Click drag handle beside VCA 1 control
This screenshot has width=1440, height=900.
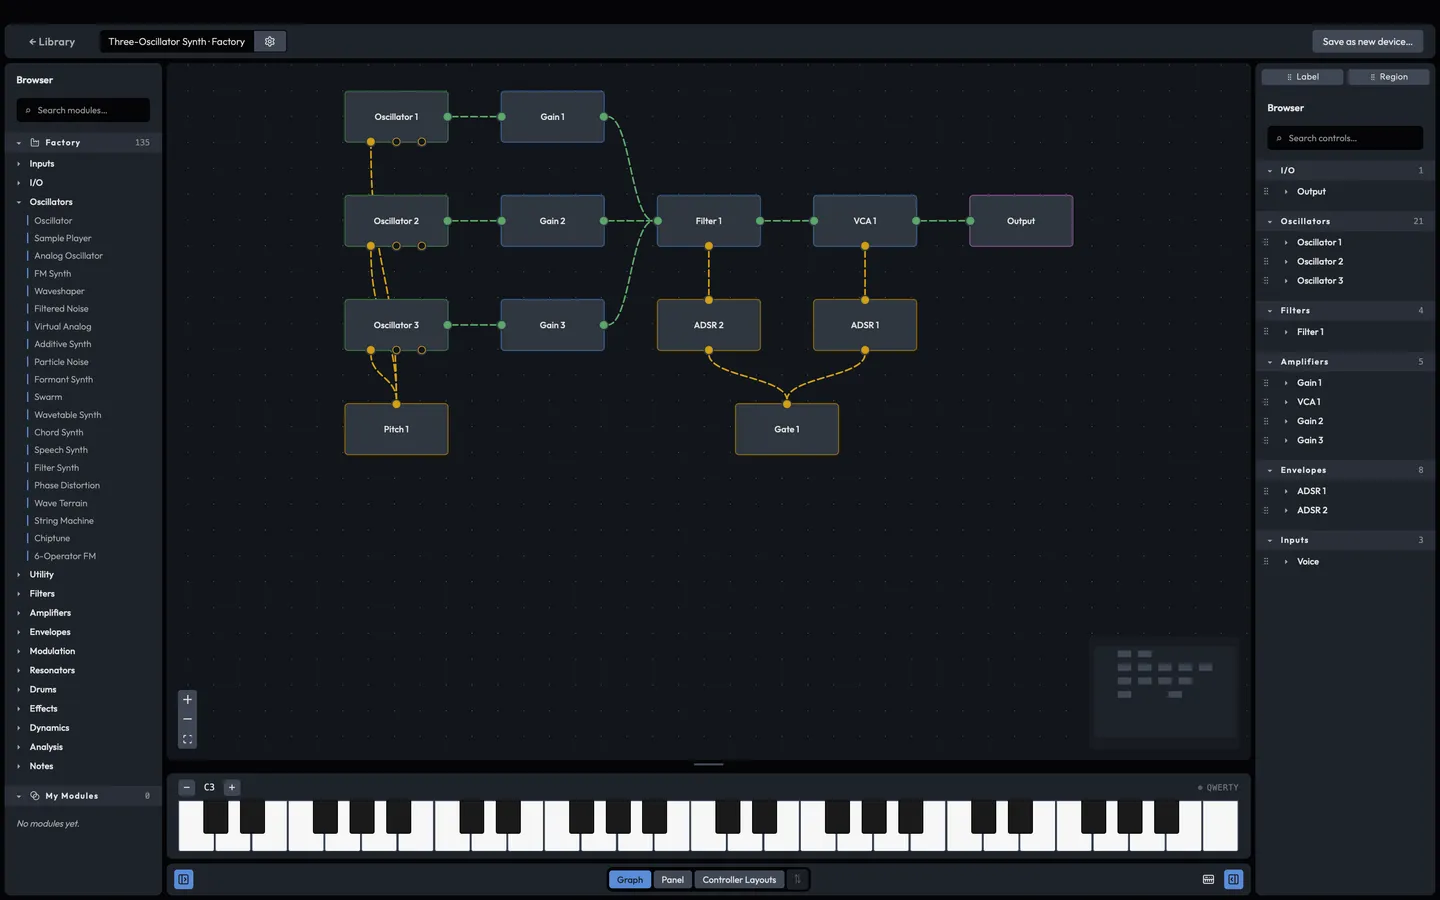1266,402
